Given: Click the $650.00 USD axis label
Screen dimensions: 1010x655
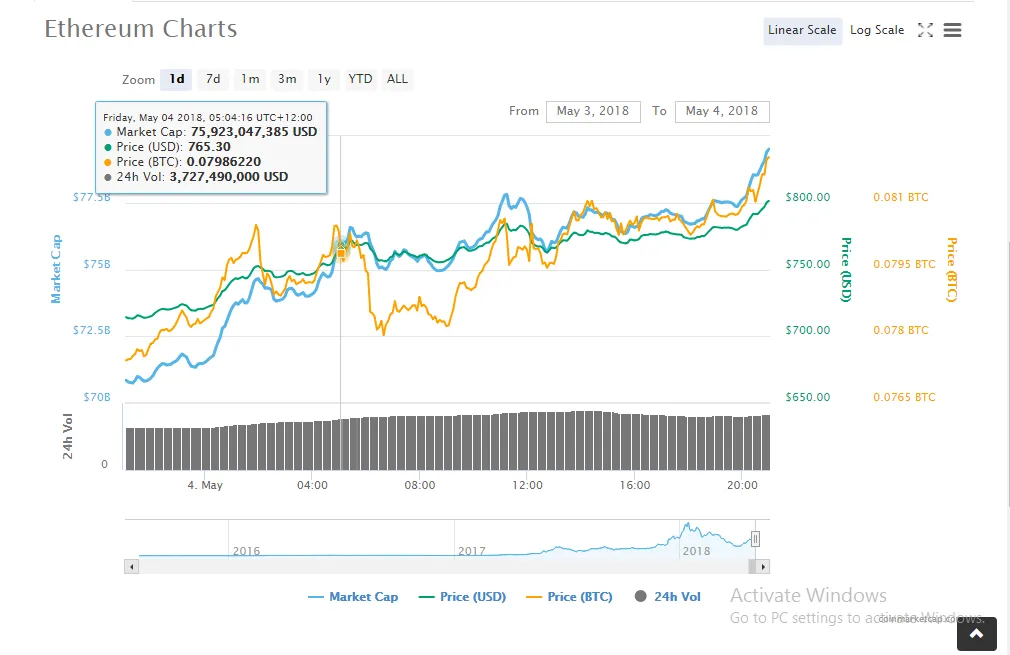Looking at the screenshot, I should point(808,397).
